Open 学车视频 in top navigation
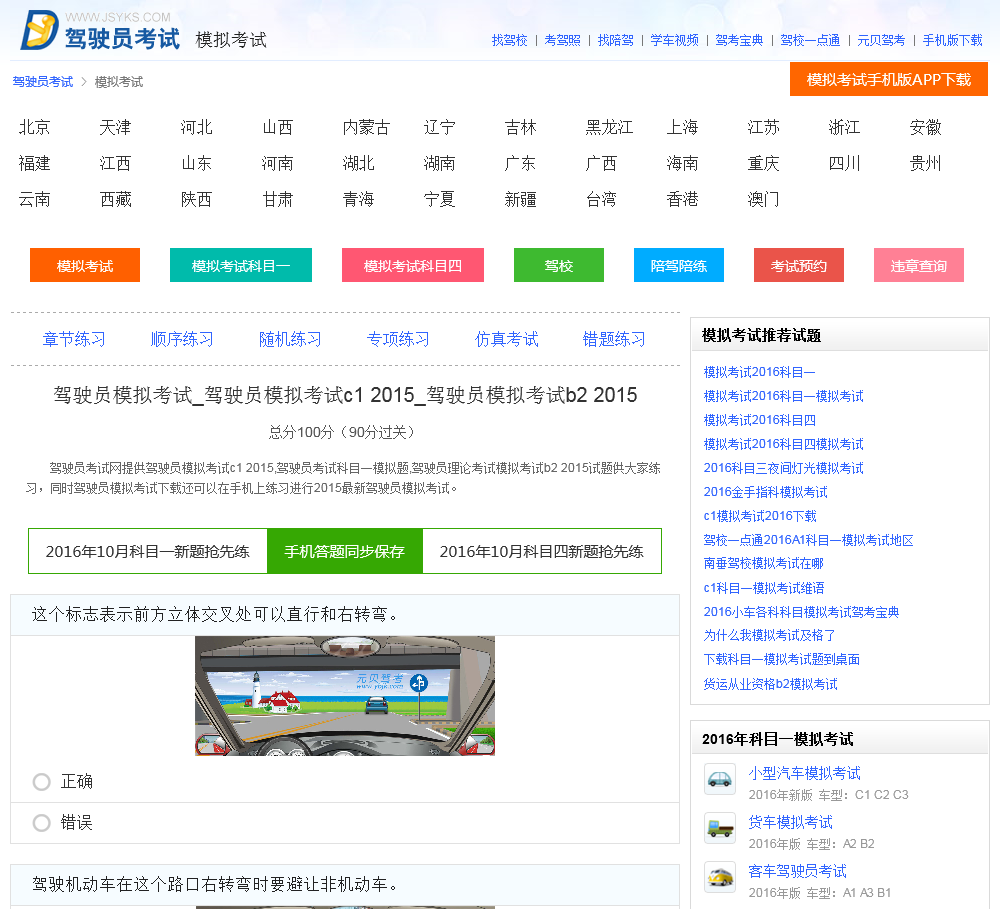Image resolution: width=1000 pixels, height=909 pixels. pos(674,40)
